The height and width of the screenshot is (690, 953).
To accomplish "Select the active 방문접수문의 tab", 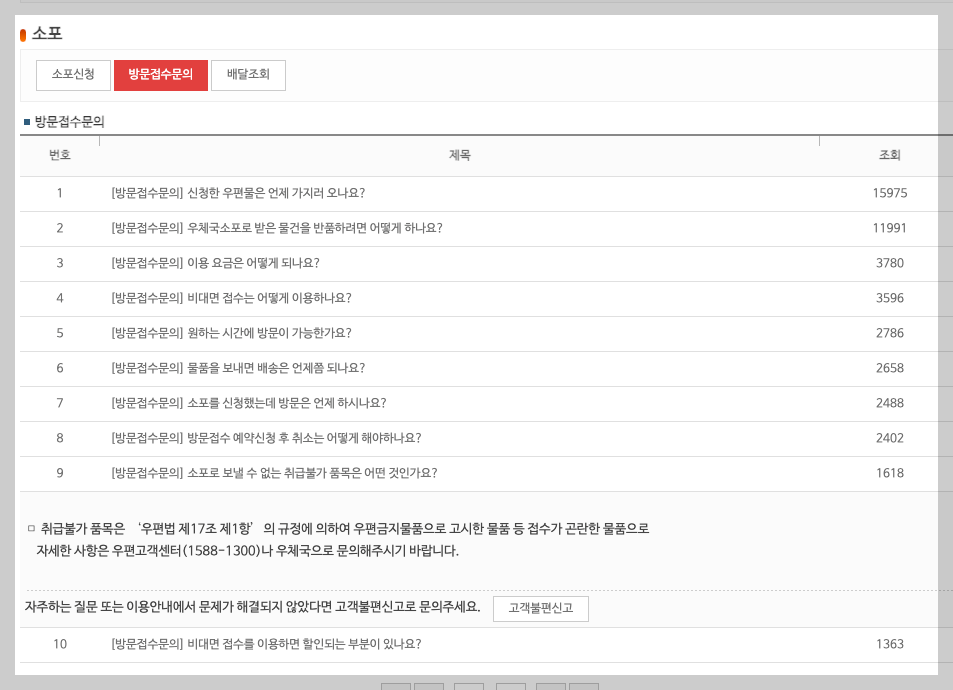I will (161, 75).
